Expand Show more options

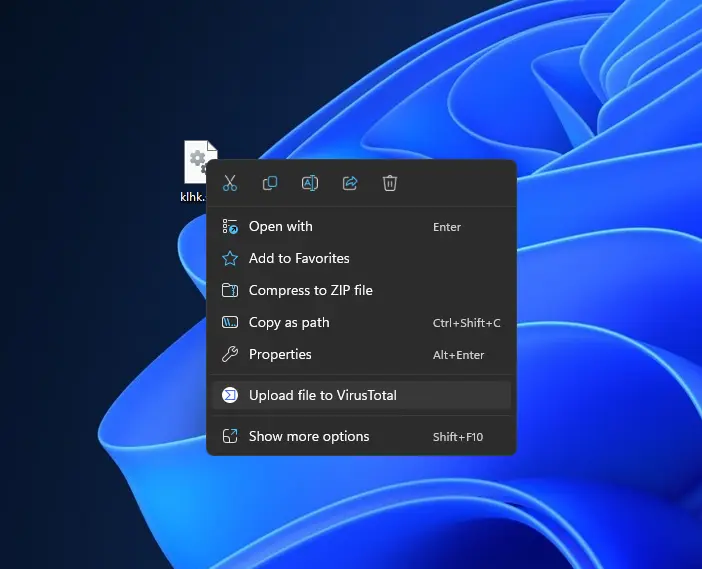361,436
